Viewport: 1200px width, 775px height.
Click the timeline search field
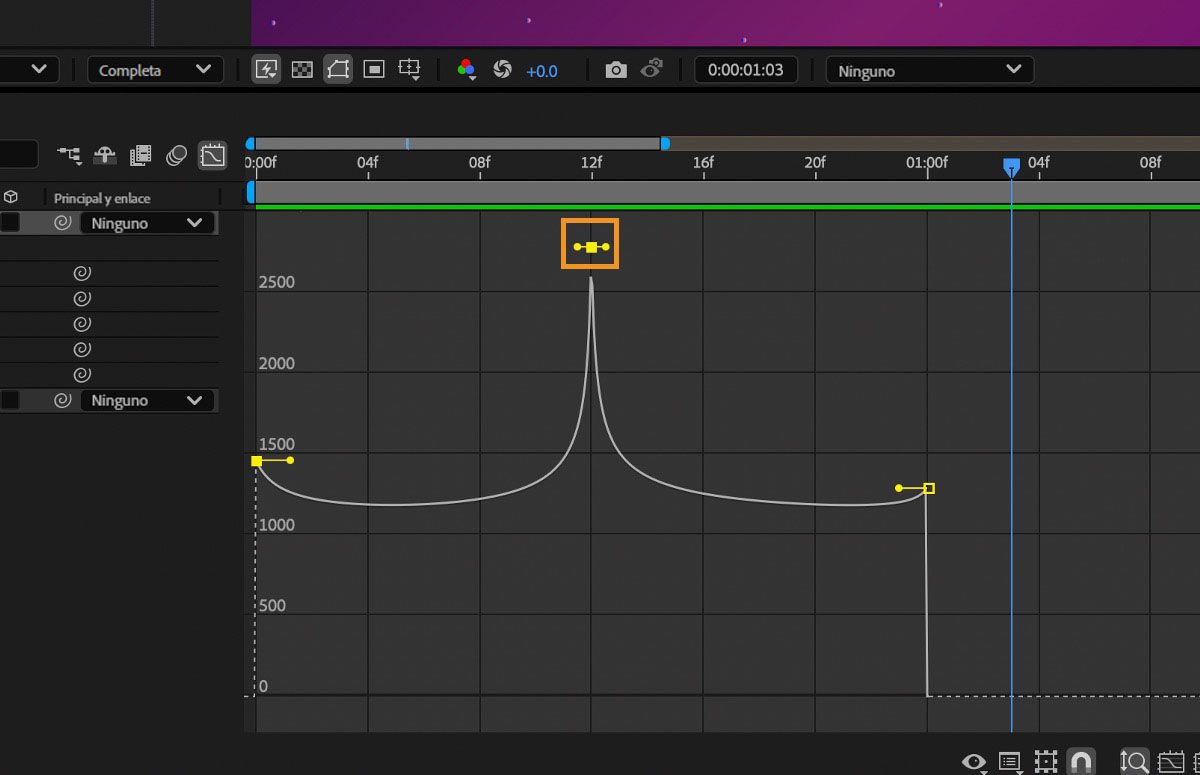(x=19, y=154)
